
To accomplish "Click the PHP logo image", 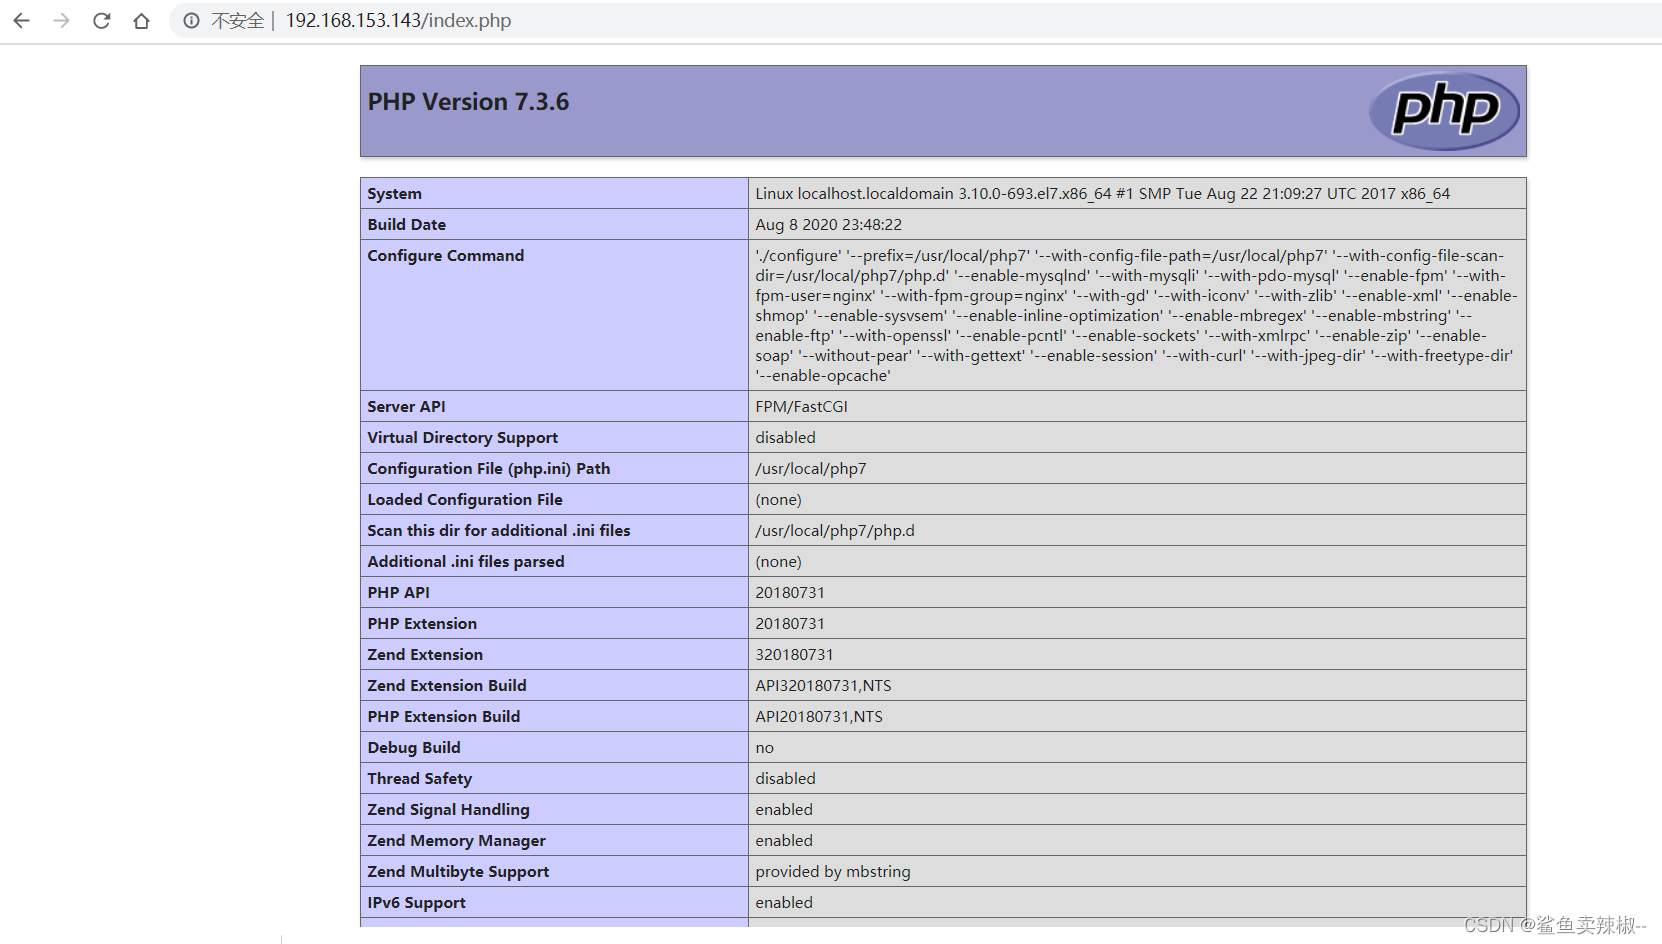I will 1443,111.
